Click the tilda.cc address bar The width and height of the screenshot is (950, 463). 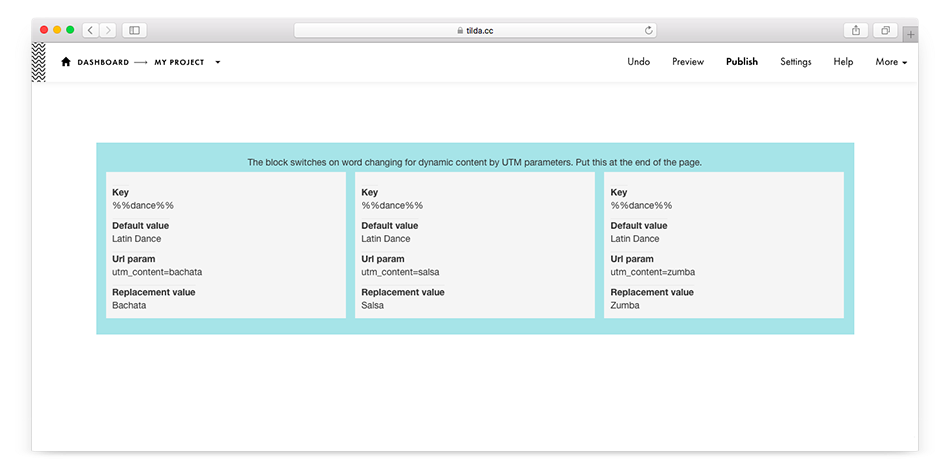[475, 31]
